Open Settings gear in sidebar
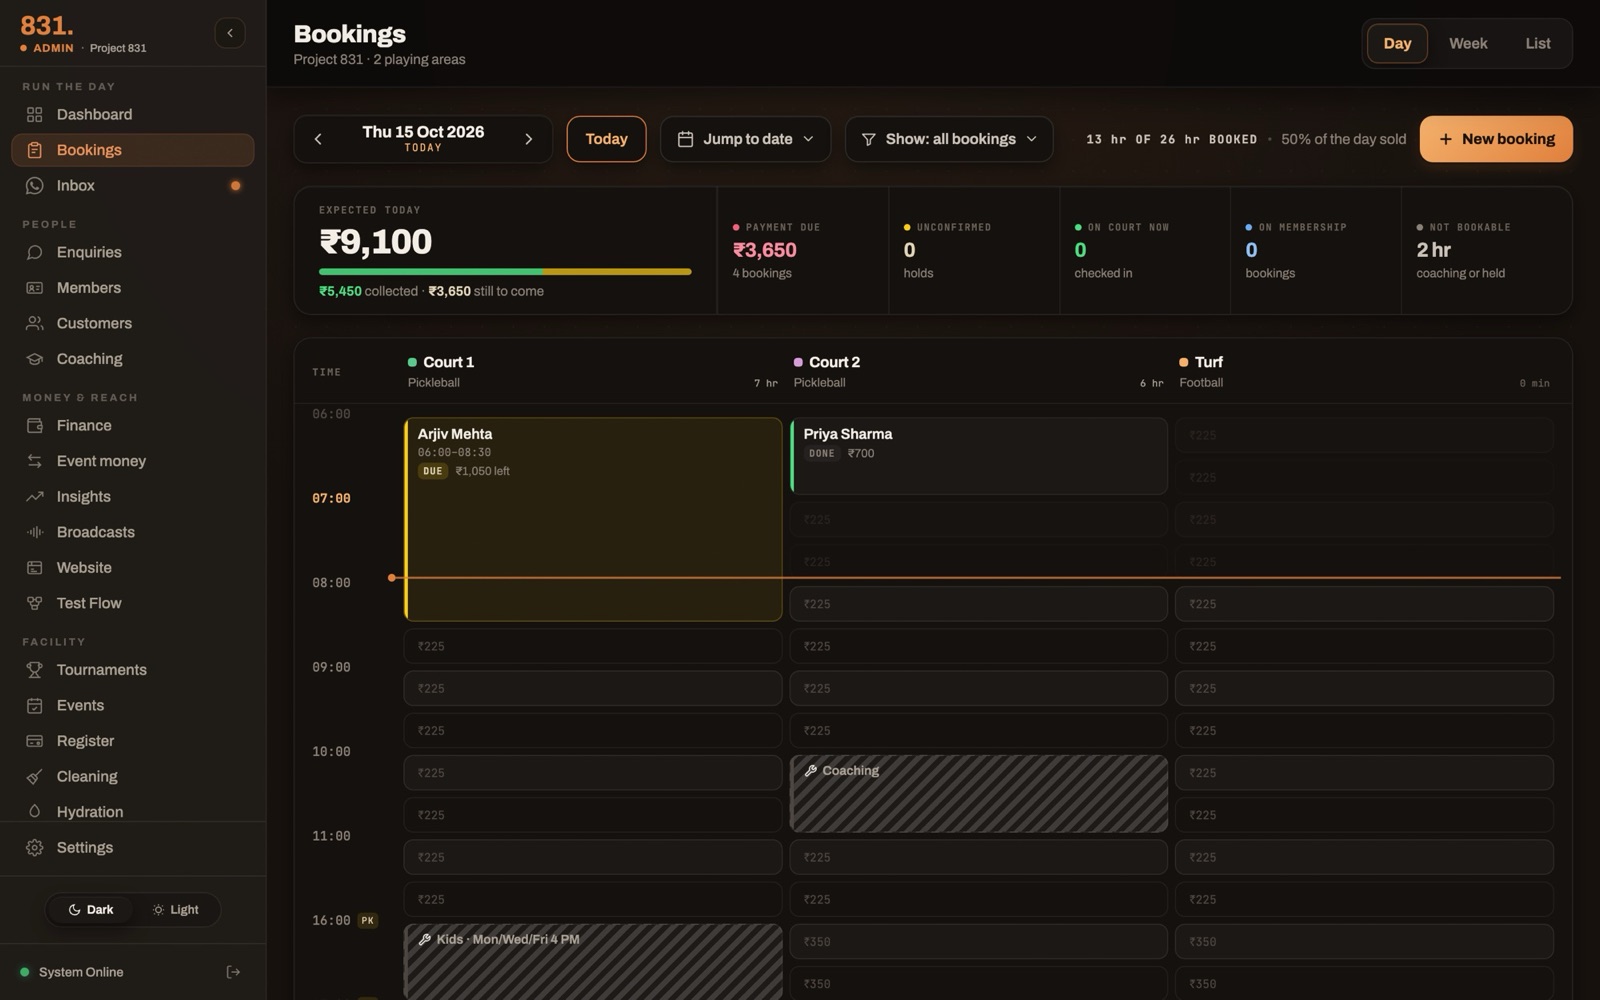Viewport: 1600px width, 1000px height. [35, 848]
